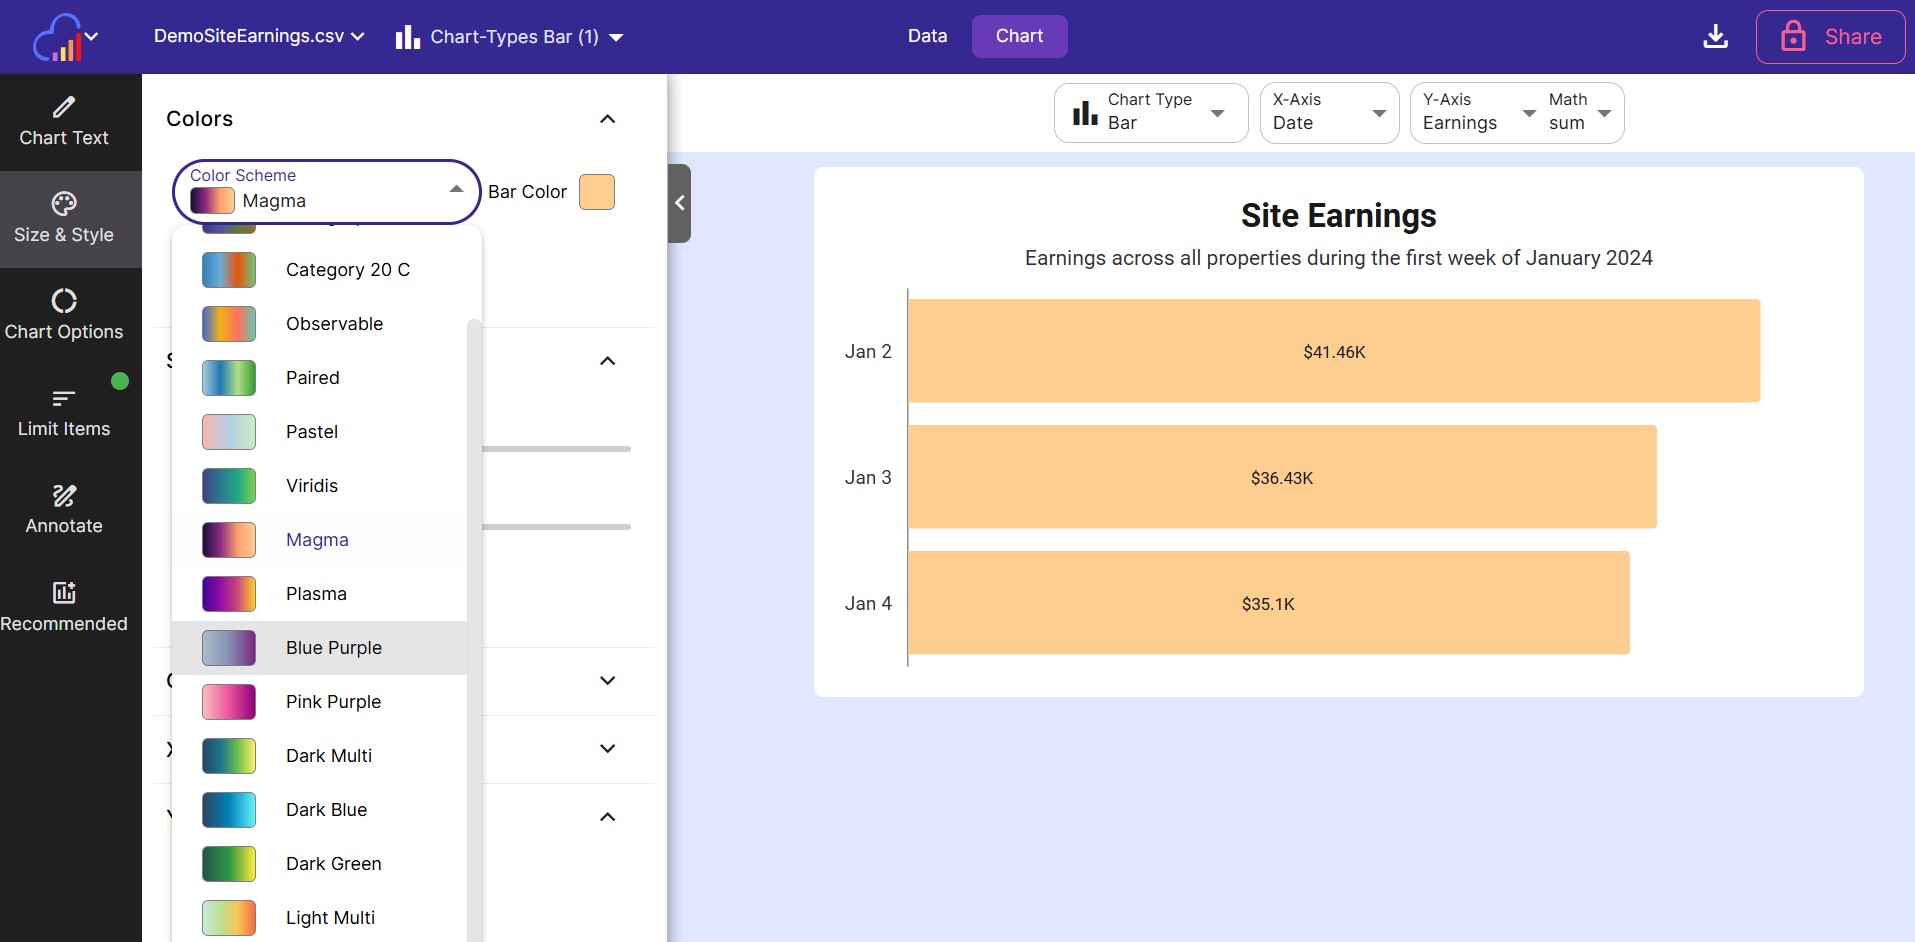Viewport: 1915px width, 942px height.
Task: Open Annotate panel
Action: tap(64, 510)
